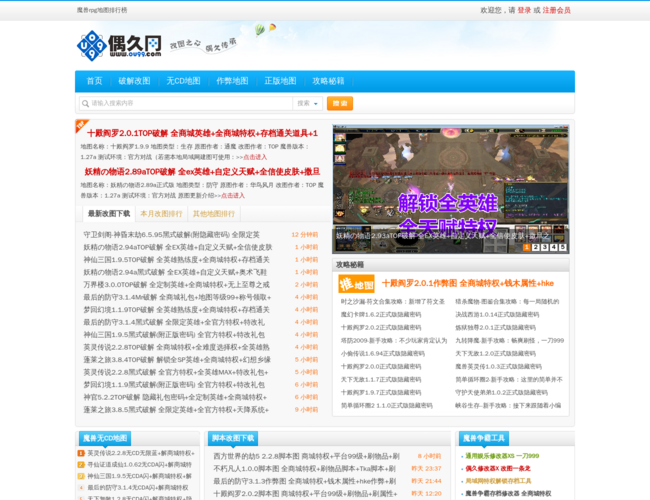The image size is (650, 500).
Task: Select slide indicator 1
Action: (x=526, y=247)
